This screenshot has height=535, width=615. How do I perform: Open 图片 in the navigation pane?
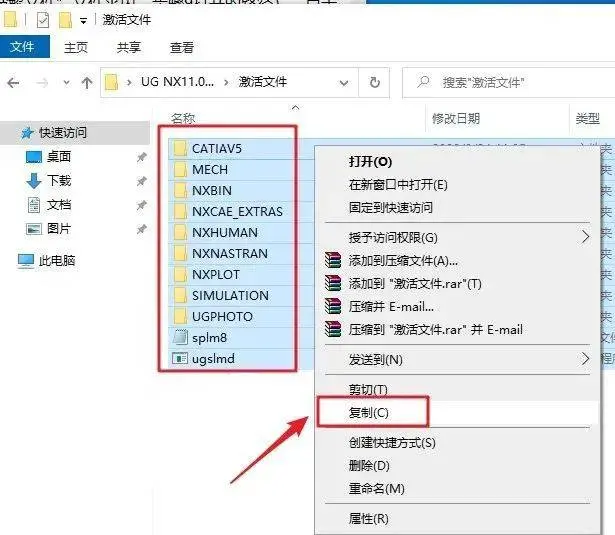pos(59,228)
